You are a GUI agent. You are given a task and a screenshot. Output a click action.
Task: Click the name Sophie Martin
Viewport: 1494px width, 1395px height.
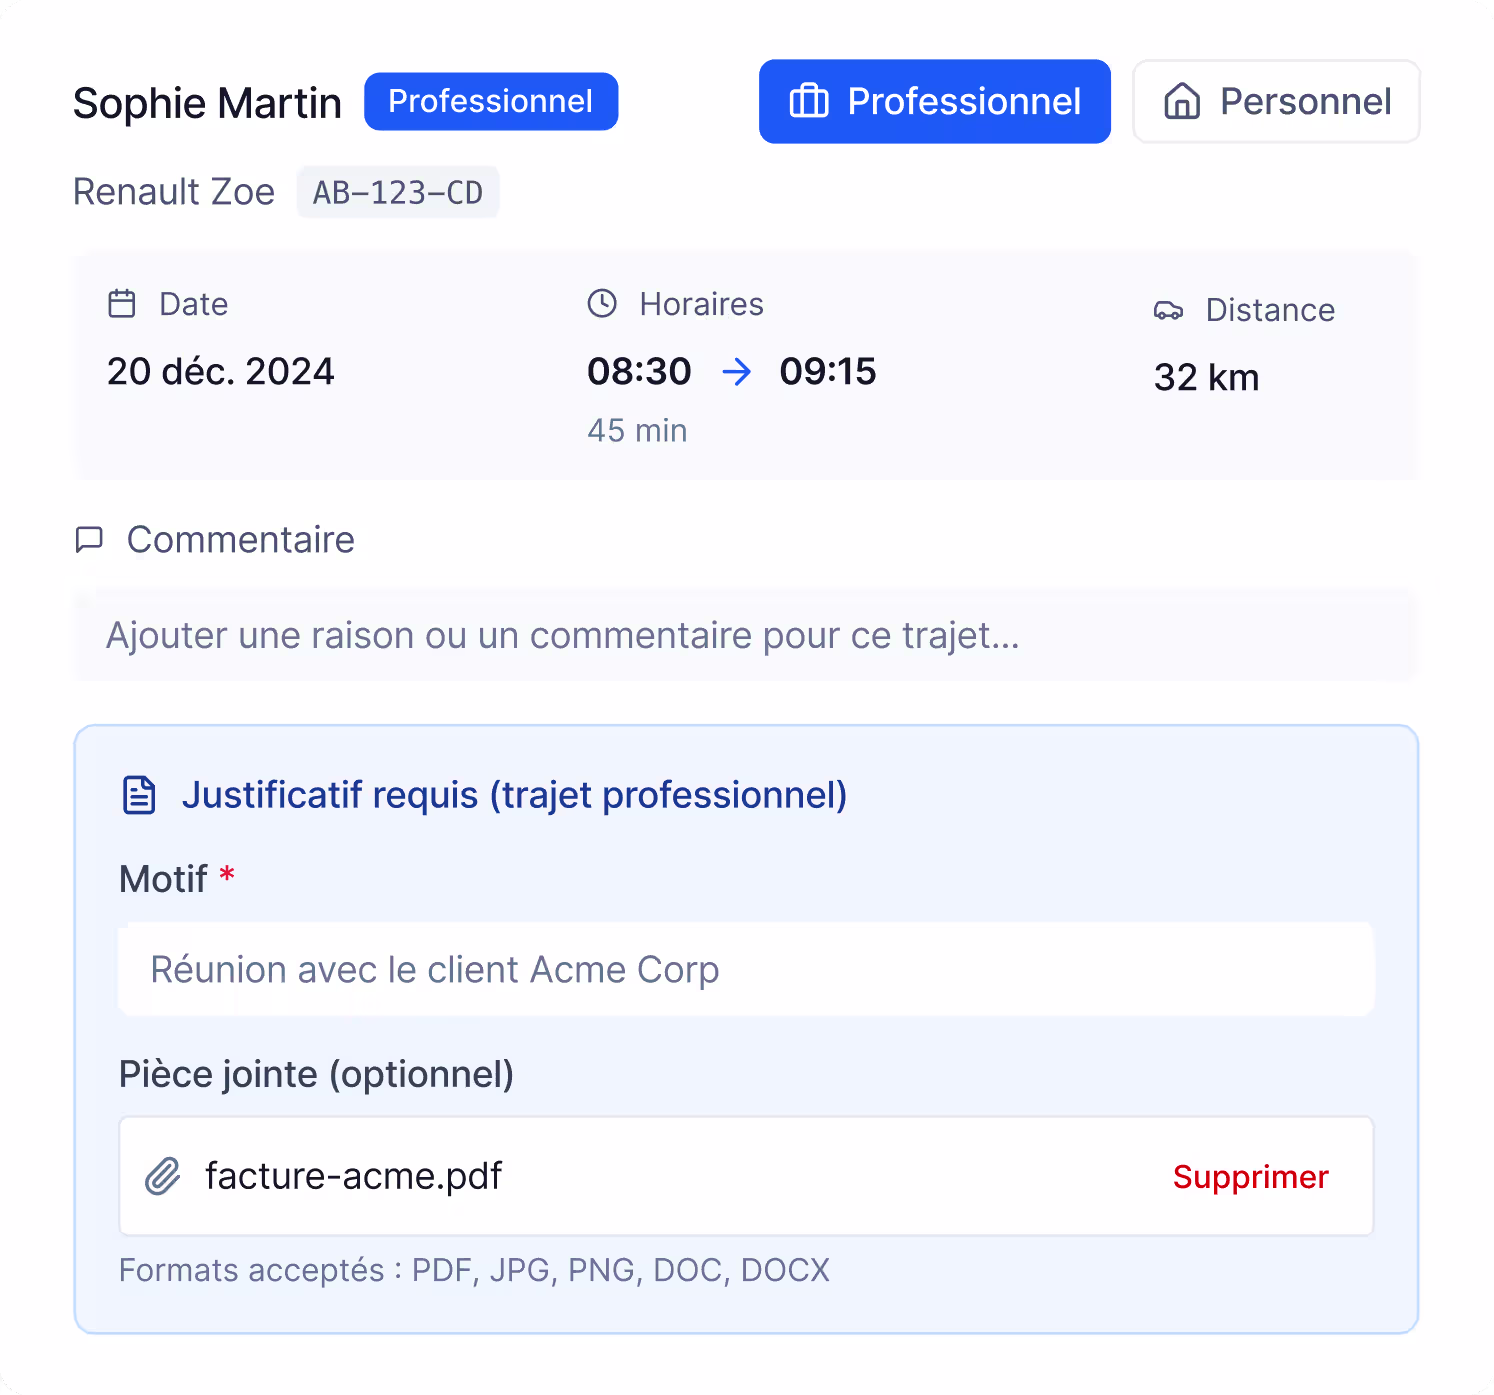[x=207, y=103]
